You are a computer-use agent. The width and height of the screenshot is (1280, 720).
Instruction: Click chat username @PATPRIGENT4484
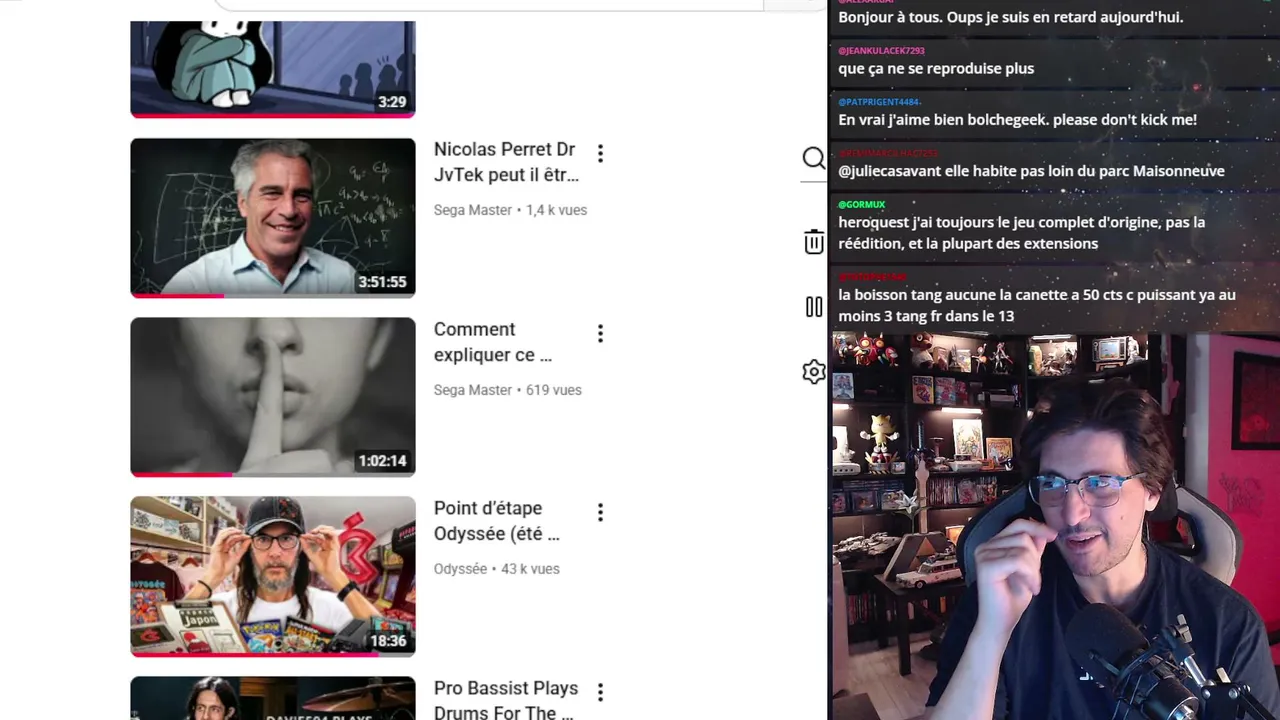point(879,102)
